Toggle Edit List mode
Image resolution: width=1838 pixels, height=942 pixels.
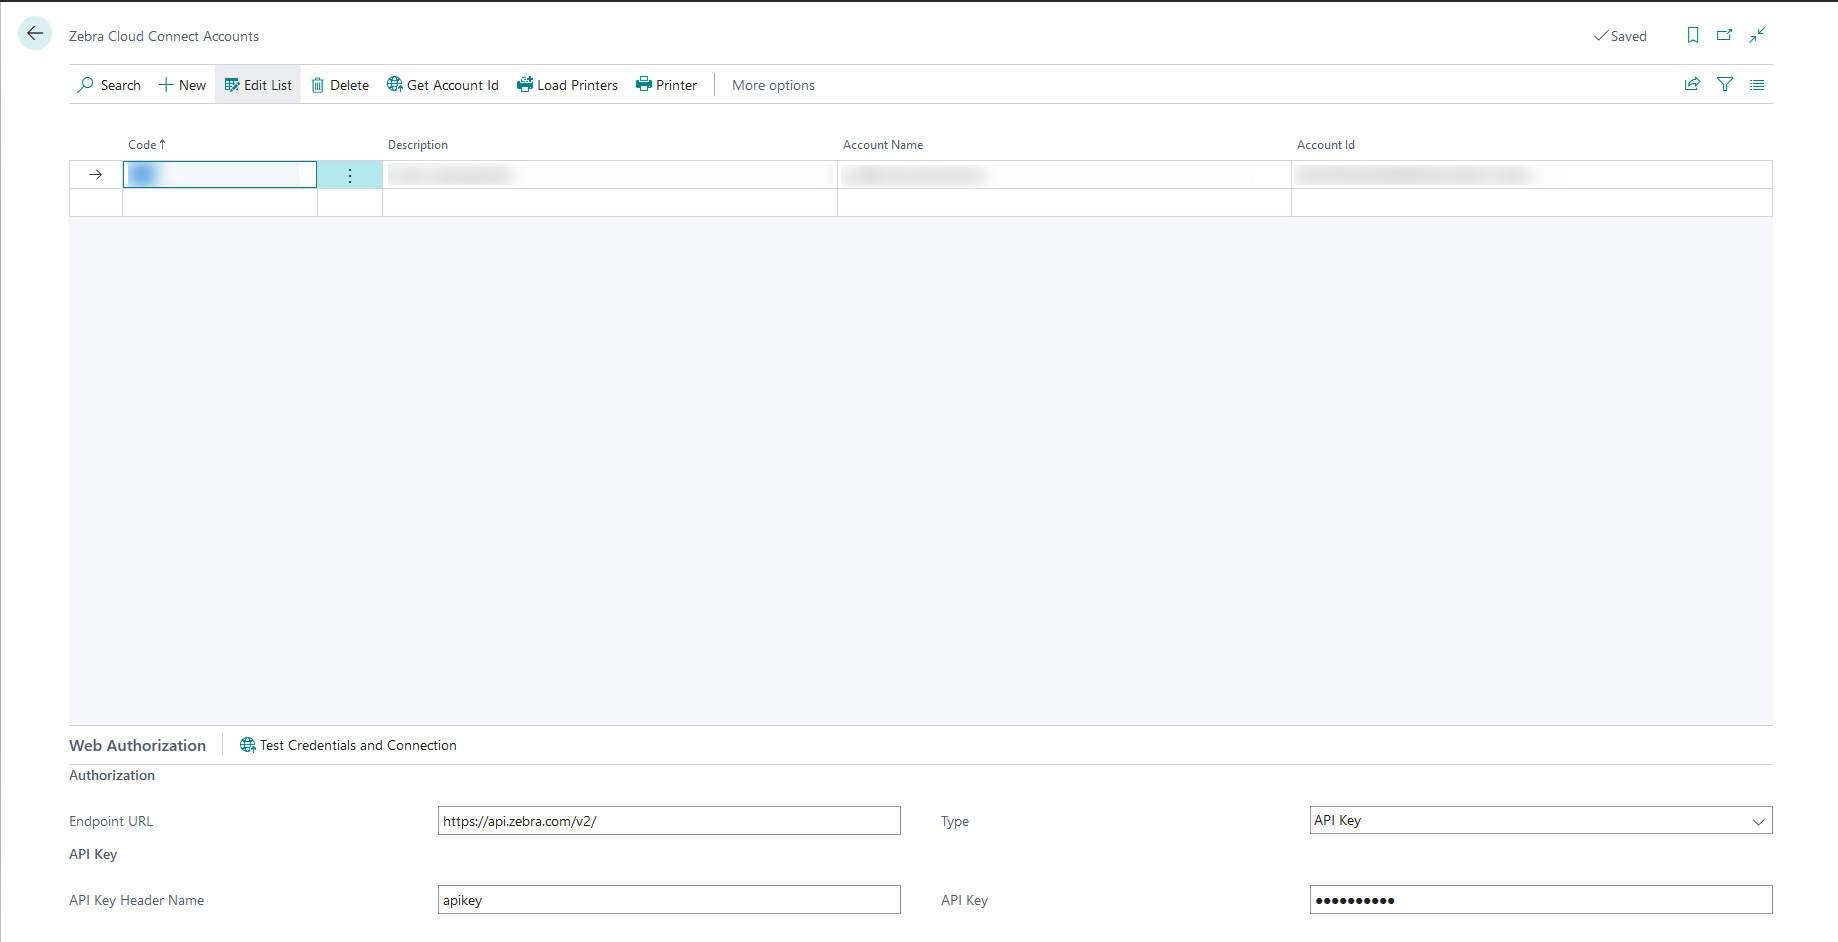[258, 85]
